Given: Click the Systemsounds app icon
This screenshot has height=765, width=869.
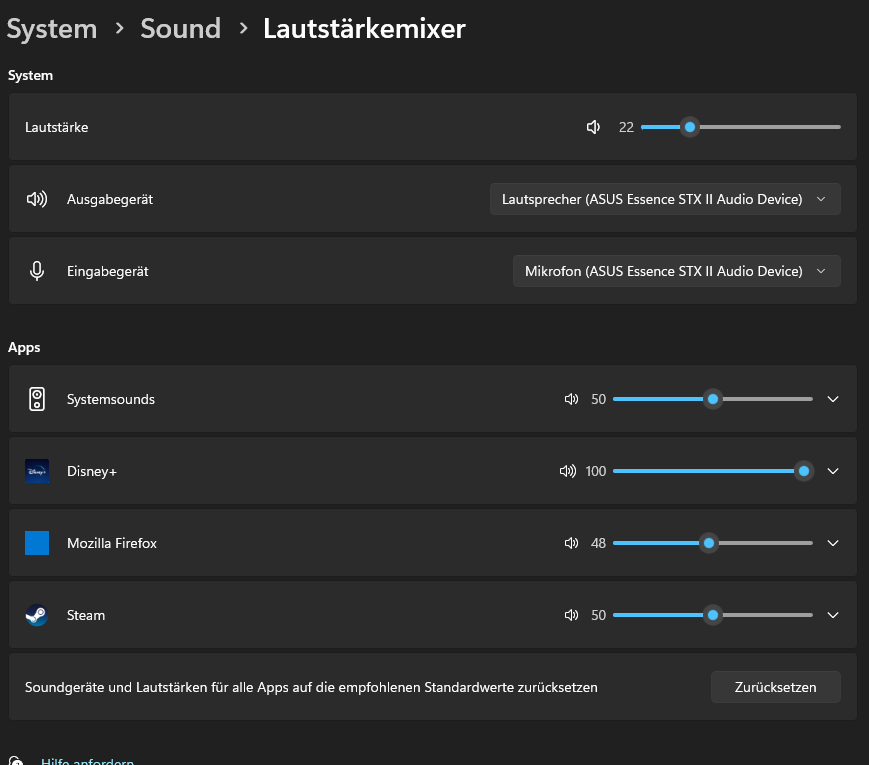Looking at the screenshot, I should [37, 399].
